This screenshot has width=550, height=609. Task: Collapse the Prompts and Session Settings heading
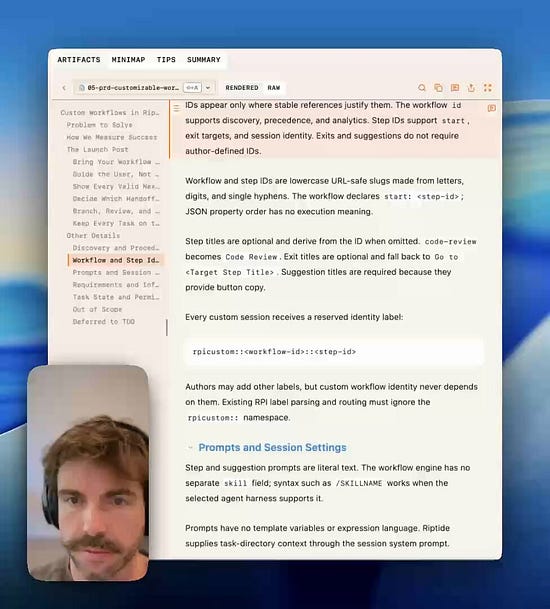[190, 448]
